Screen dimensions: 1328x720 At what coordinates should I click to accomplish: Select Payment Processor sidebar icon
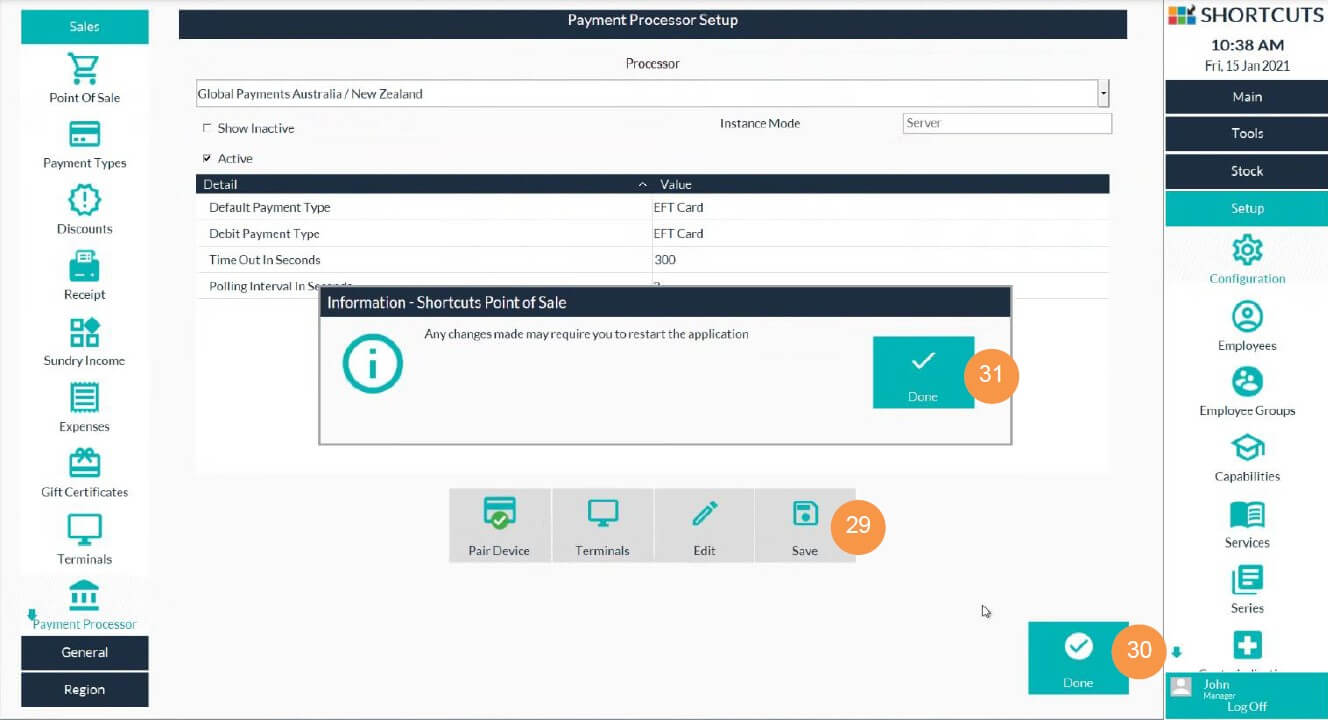click(x=84, y=595)
